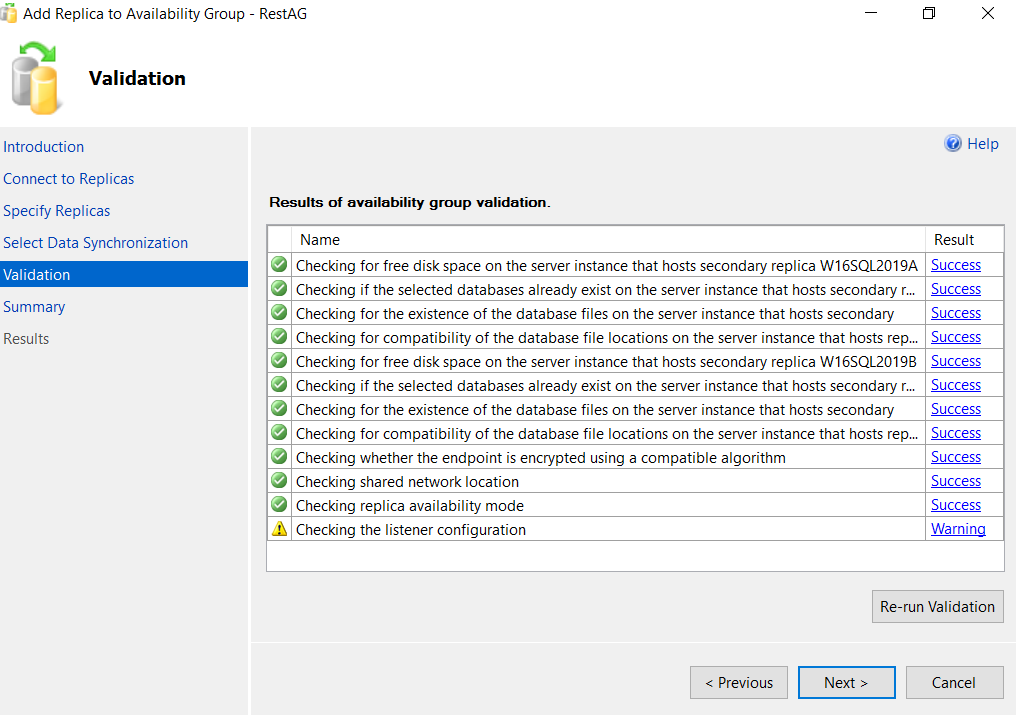Sort results by the Name column header
Screen dimensions: 1016x715
[x=320, y=240]
